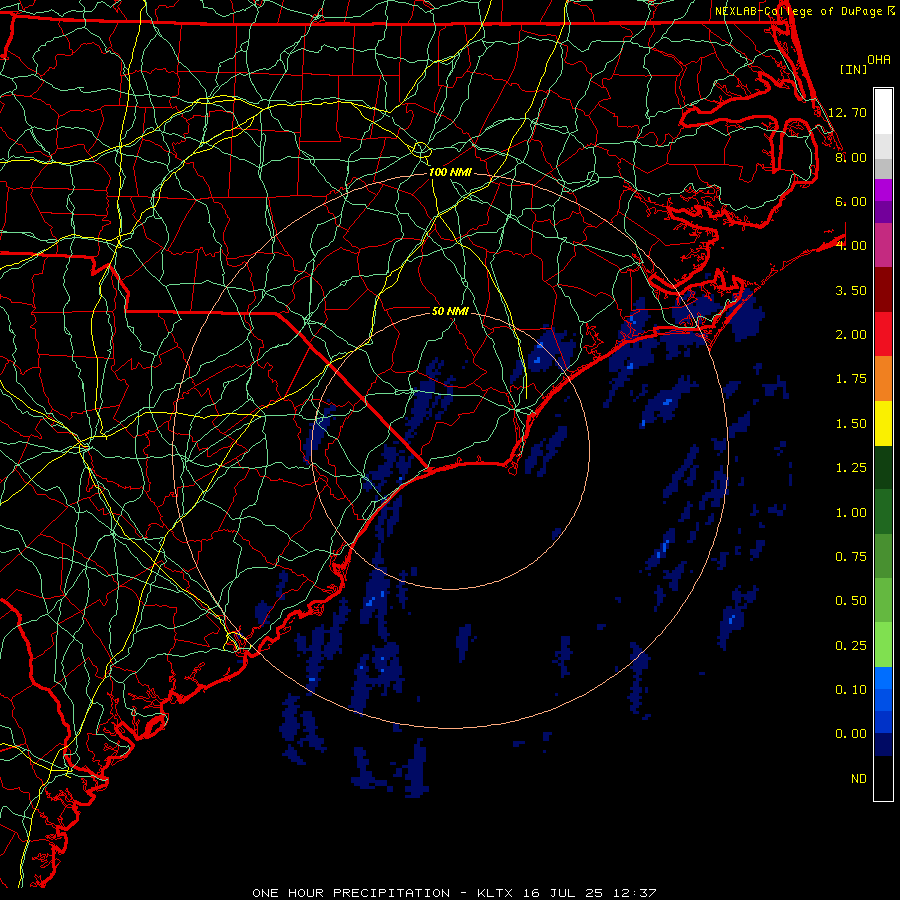Pick the bright red legend swatch
Screen dimensions: 900x900
pos(883,335)
